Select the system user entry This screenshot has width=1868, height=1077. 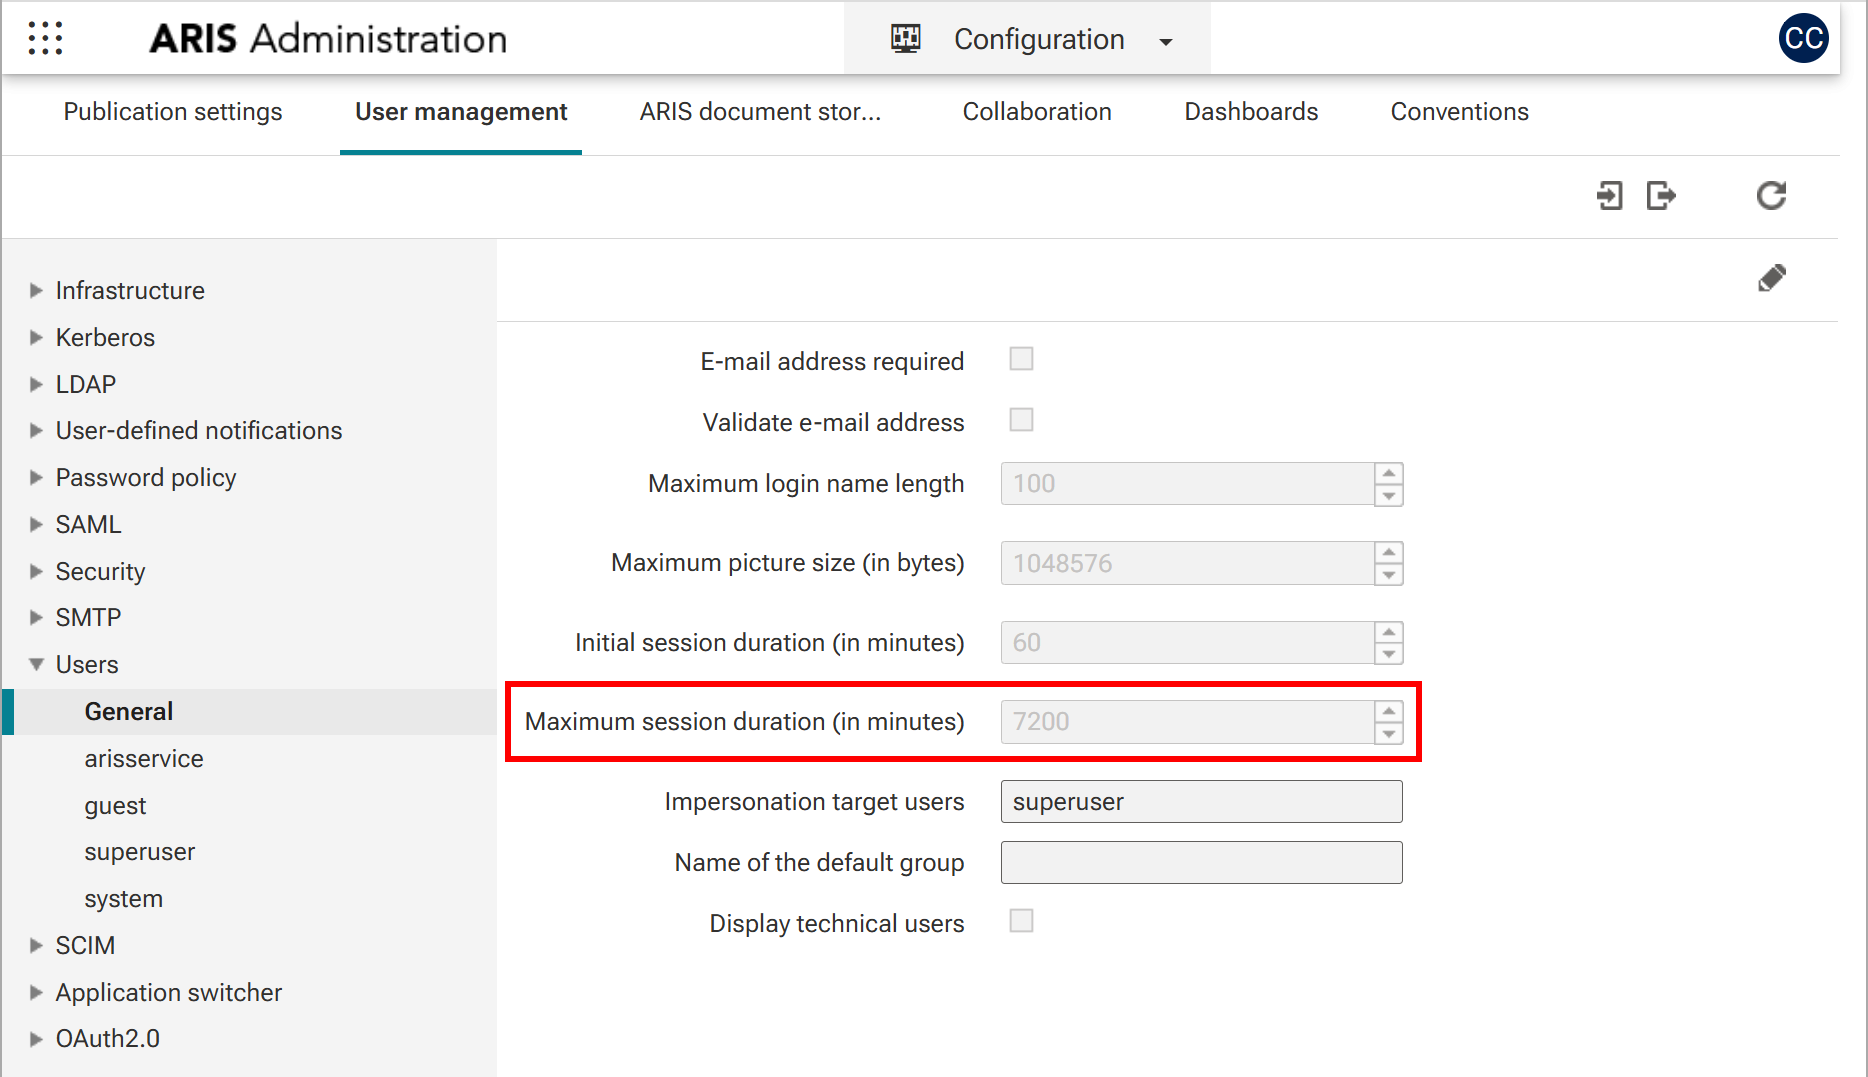[x=124, y=899]
